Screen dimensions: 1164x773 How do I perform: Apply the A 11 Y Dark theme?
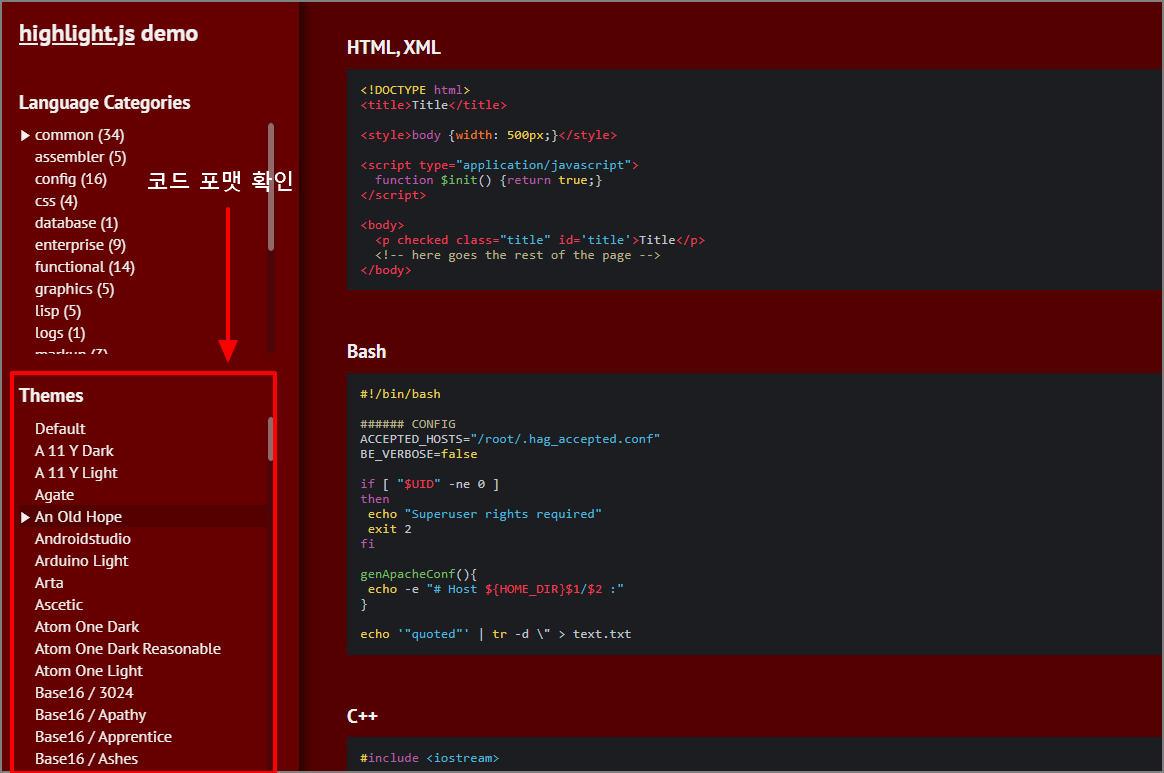point(74,451)
